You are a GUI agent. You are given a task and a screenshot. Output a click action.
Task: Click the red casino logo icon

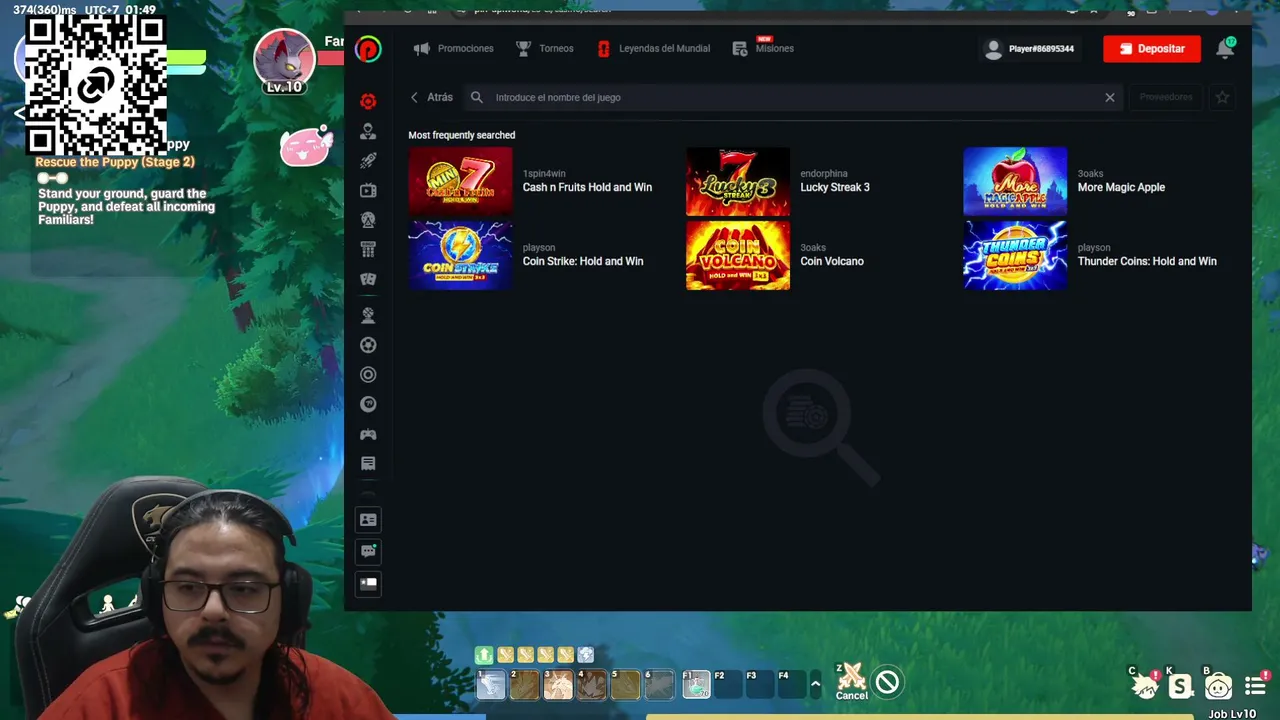368,48
